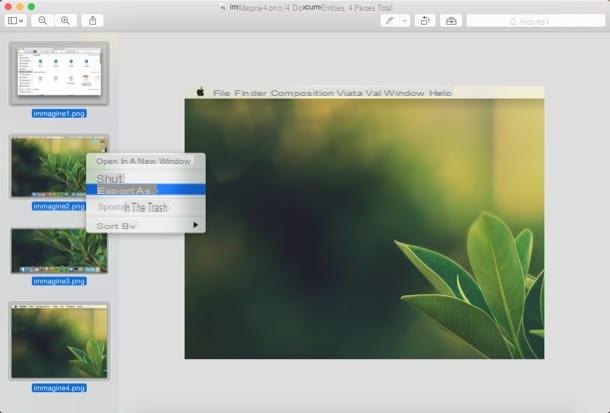Image resolution: width=610 pixels, height=413 pixels.
Task: Select the immagine3.png thumbnail
Action: 59,250
